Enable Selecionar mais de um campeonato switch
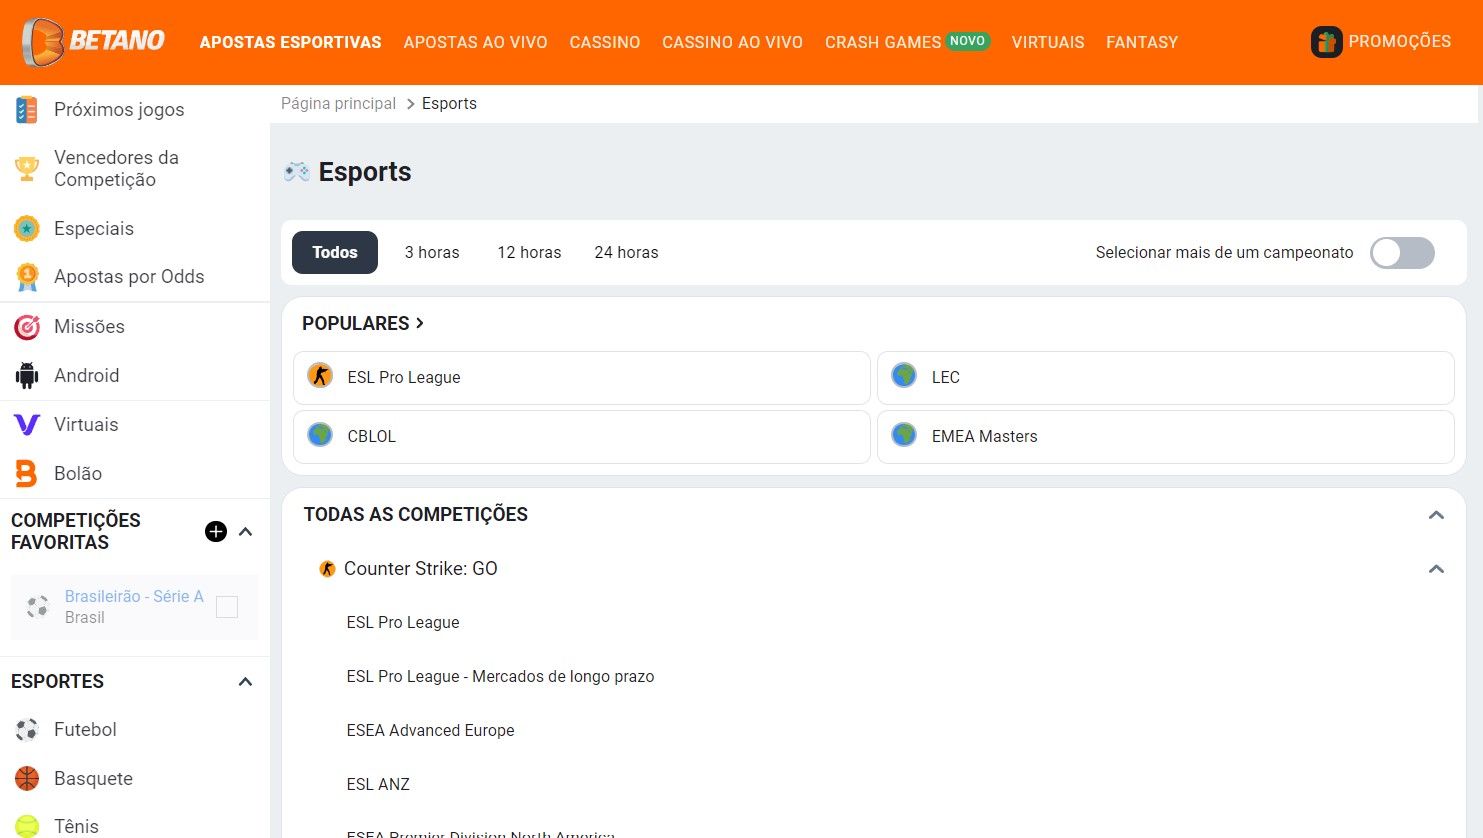This screenshot has height=838, width=1483. click(1402, 253)
